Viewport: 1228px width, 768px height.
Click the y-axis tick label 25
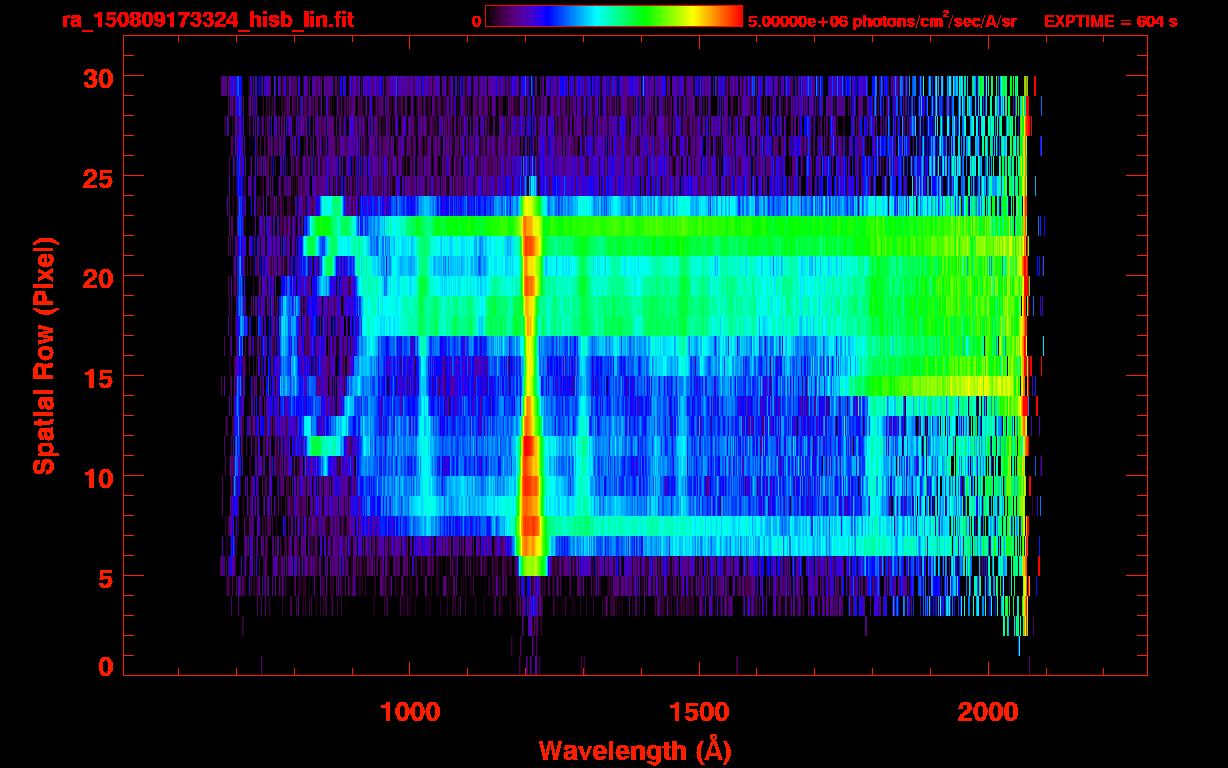(99, 177)
